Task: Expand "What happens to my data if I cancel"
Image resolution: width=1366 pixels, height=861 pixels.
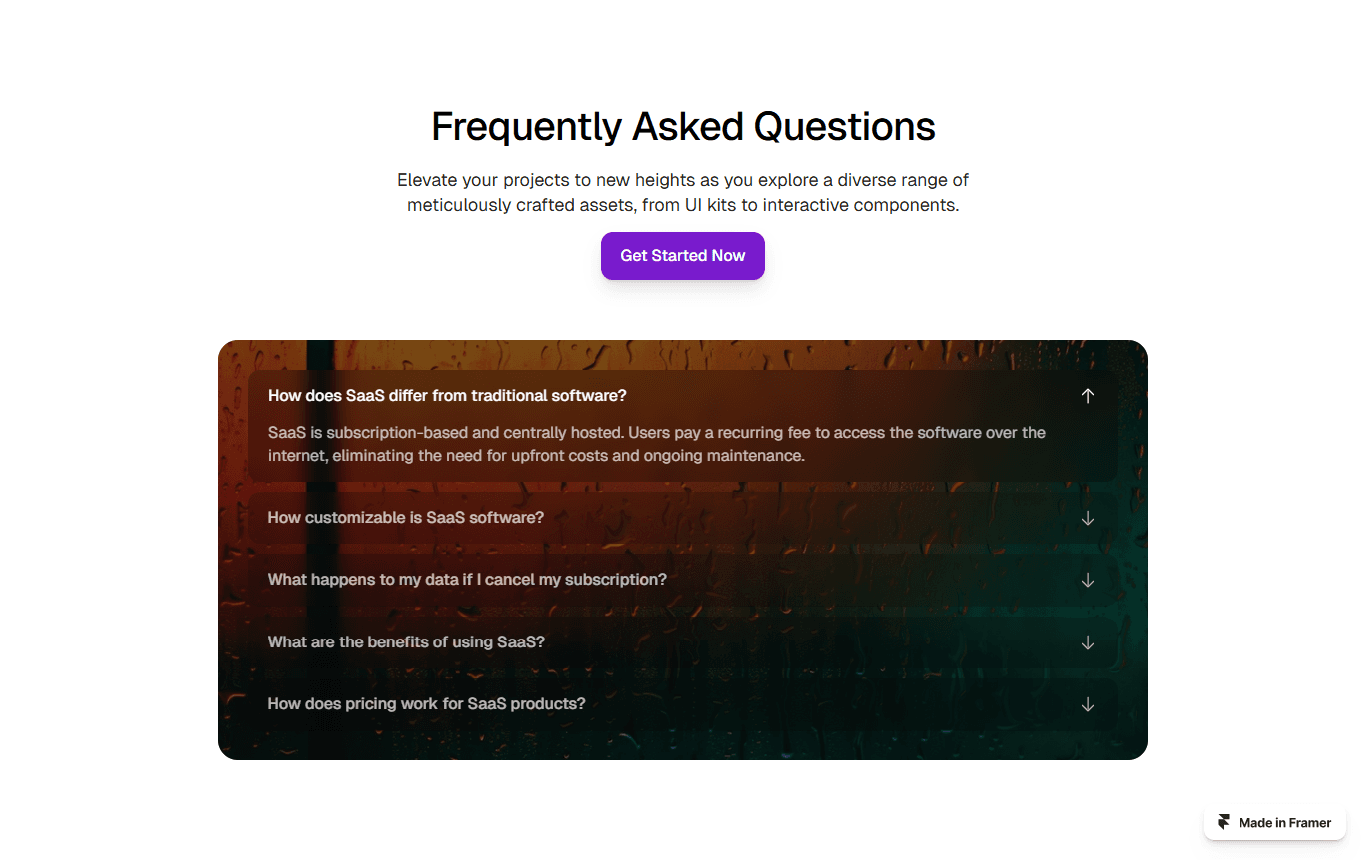Action: pyautogui.click(x=682, y=580)
